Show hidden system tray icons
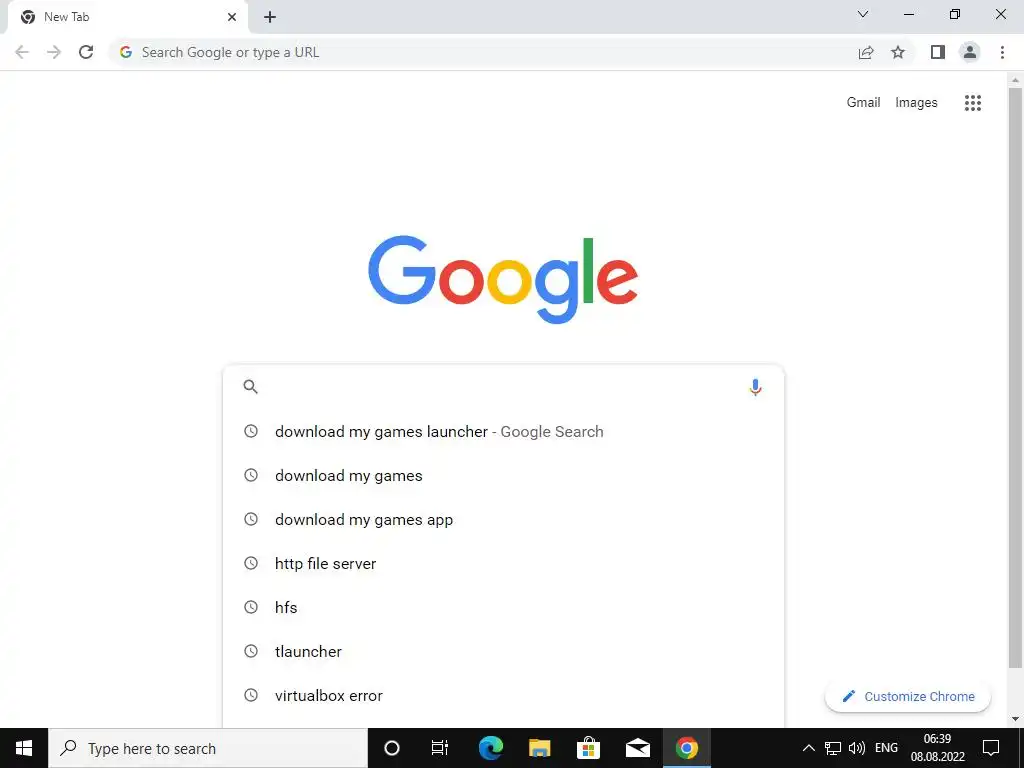Viewport: 1024px width, 768px height. pyautogui.click(x=808, y=748)
